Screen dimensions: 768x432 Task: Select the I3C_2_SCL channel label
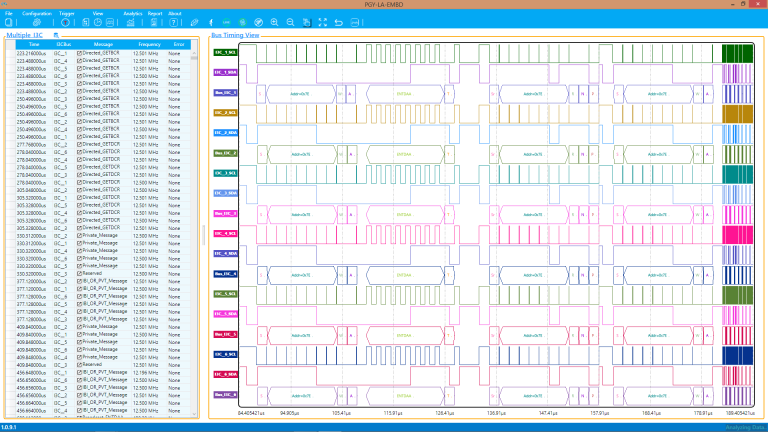225,112
